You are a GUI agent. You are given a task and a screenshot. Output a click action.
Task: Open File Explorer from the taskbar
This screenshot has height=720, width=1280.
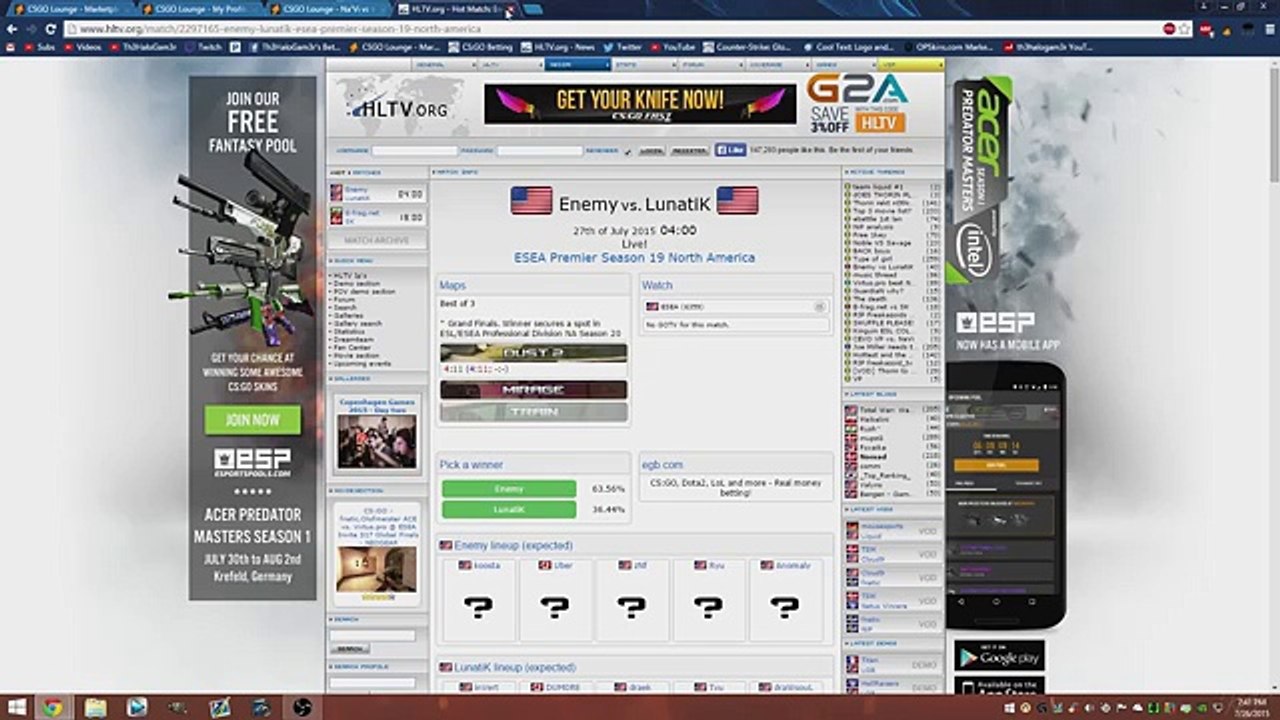tap(95, 707)
